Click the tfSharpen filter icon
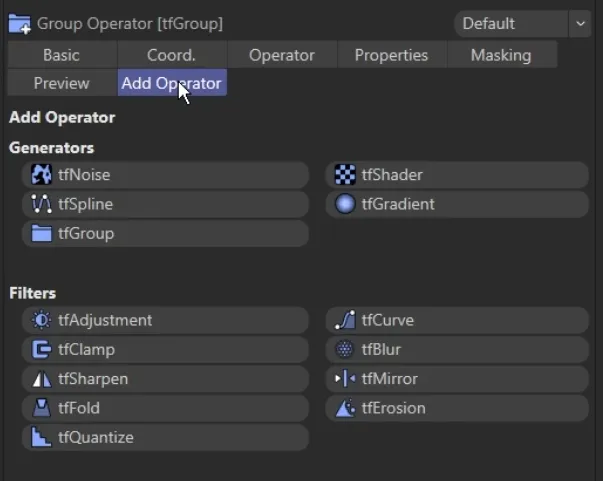This screenshot has width=603, height=481. 41,379
